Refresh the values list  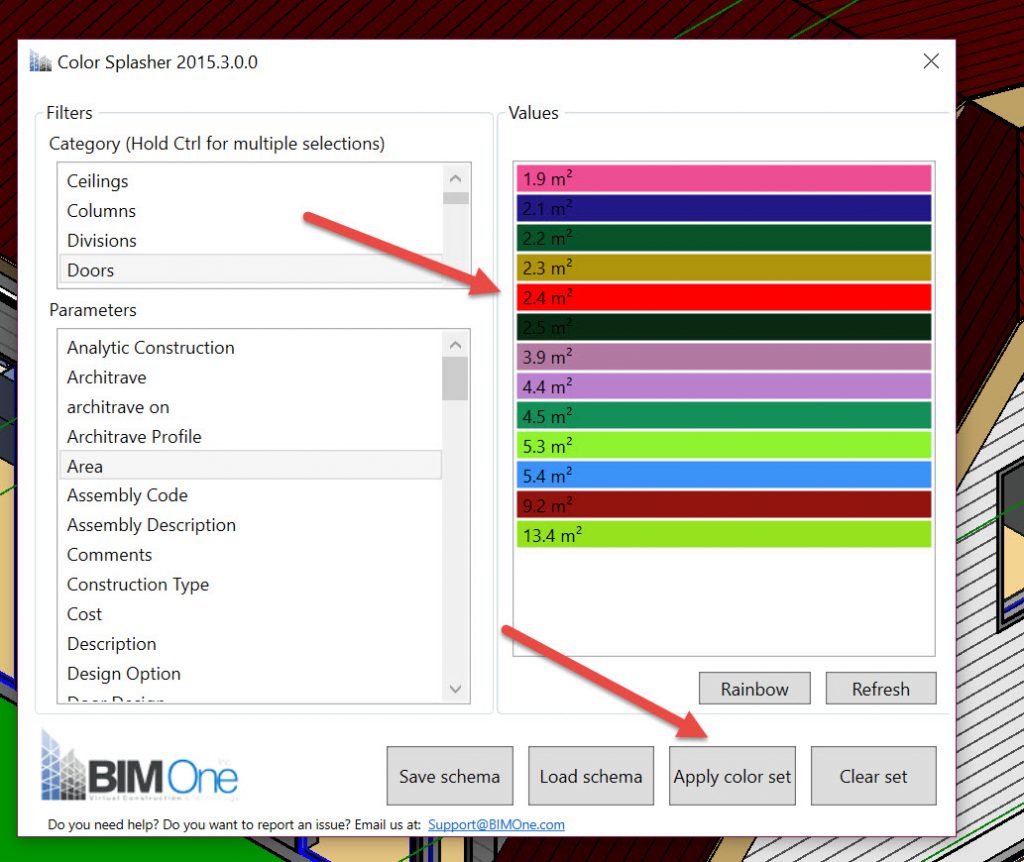[x=880, y=689]
